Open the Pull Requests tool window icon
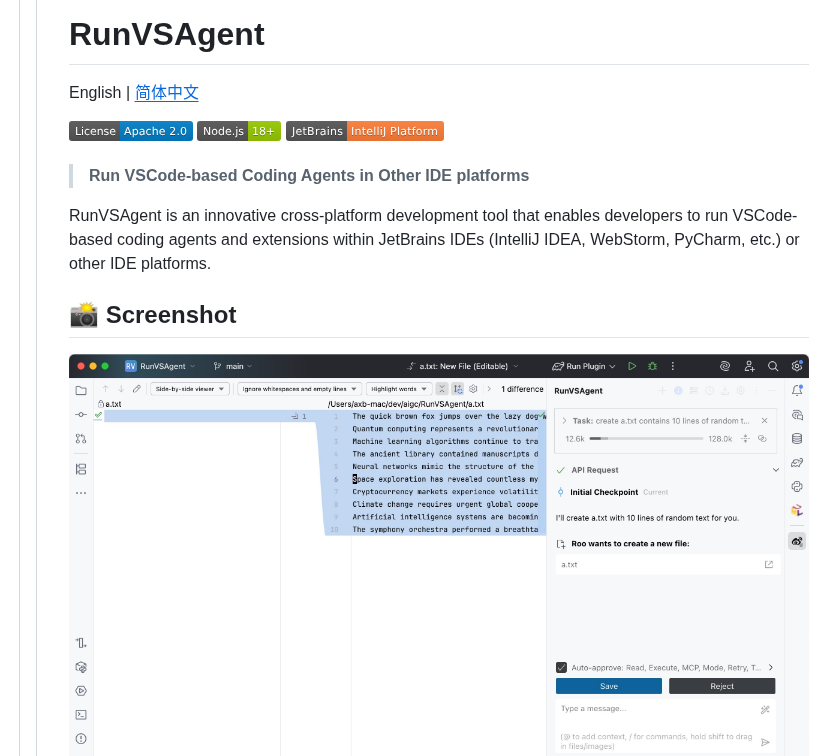The height and width of the screenshot is (756, 834). pyautogui.click(x=81, y=438)
